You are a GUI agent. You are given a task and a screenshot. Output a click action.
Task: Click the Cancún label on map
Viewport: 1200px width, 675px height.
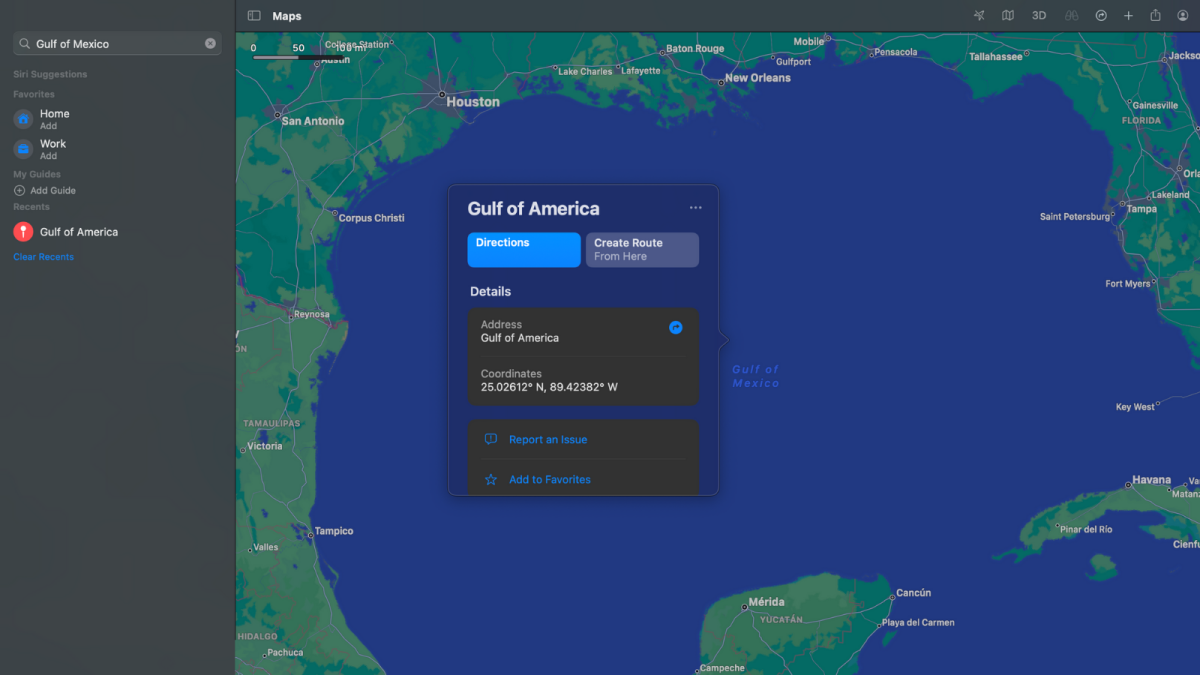click(914, 593)
